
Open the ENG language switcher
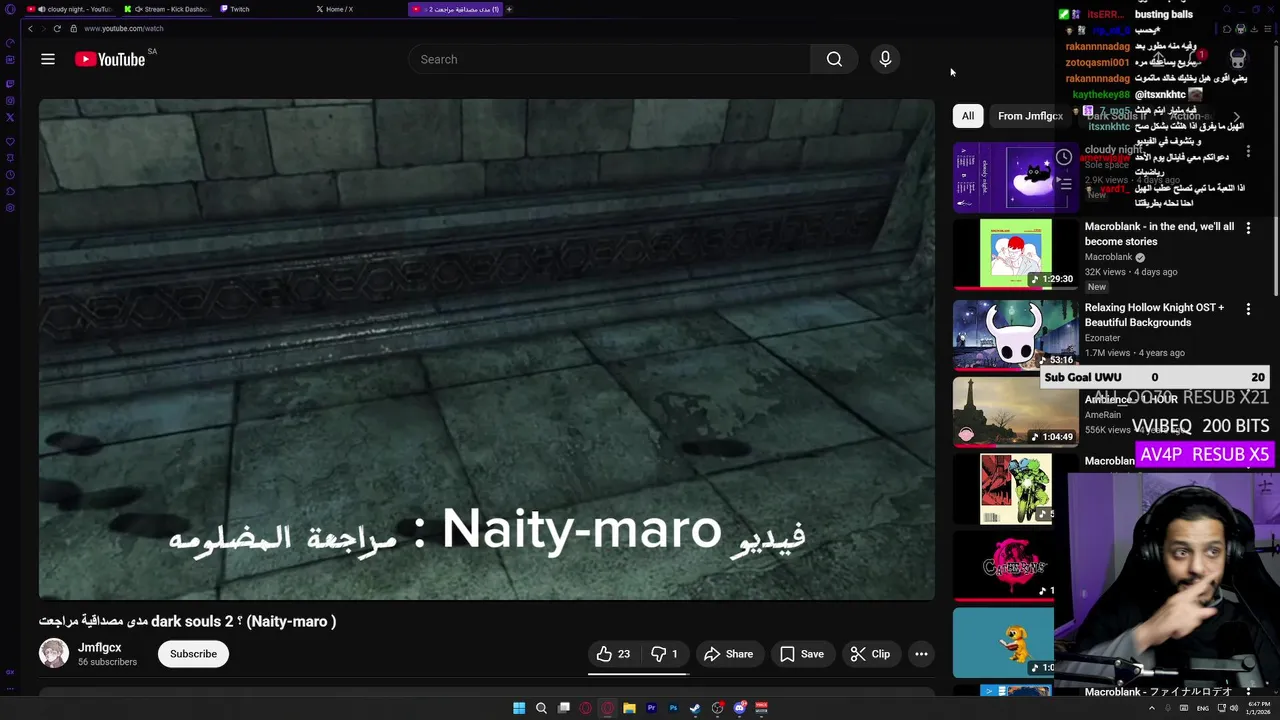pos(1203,708)
